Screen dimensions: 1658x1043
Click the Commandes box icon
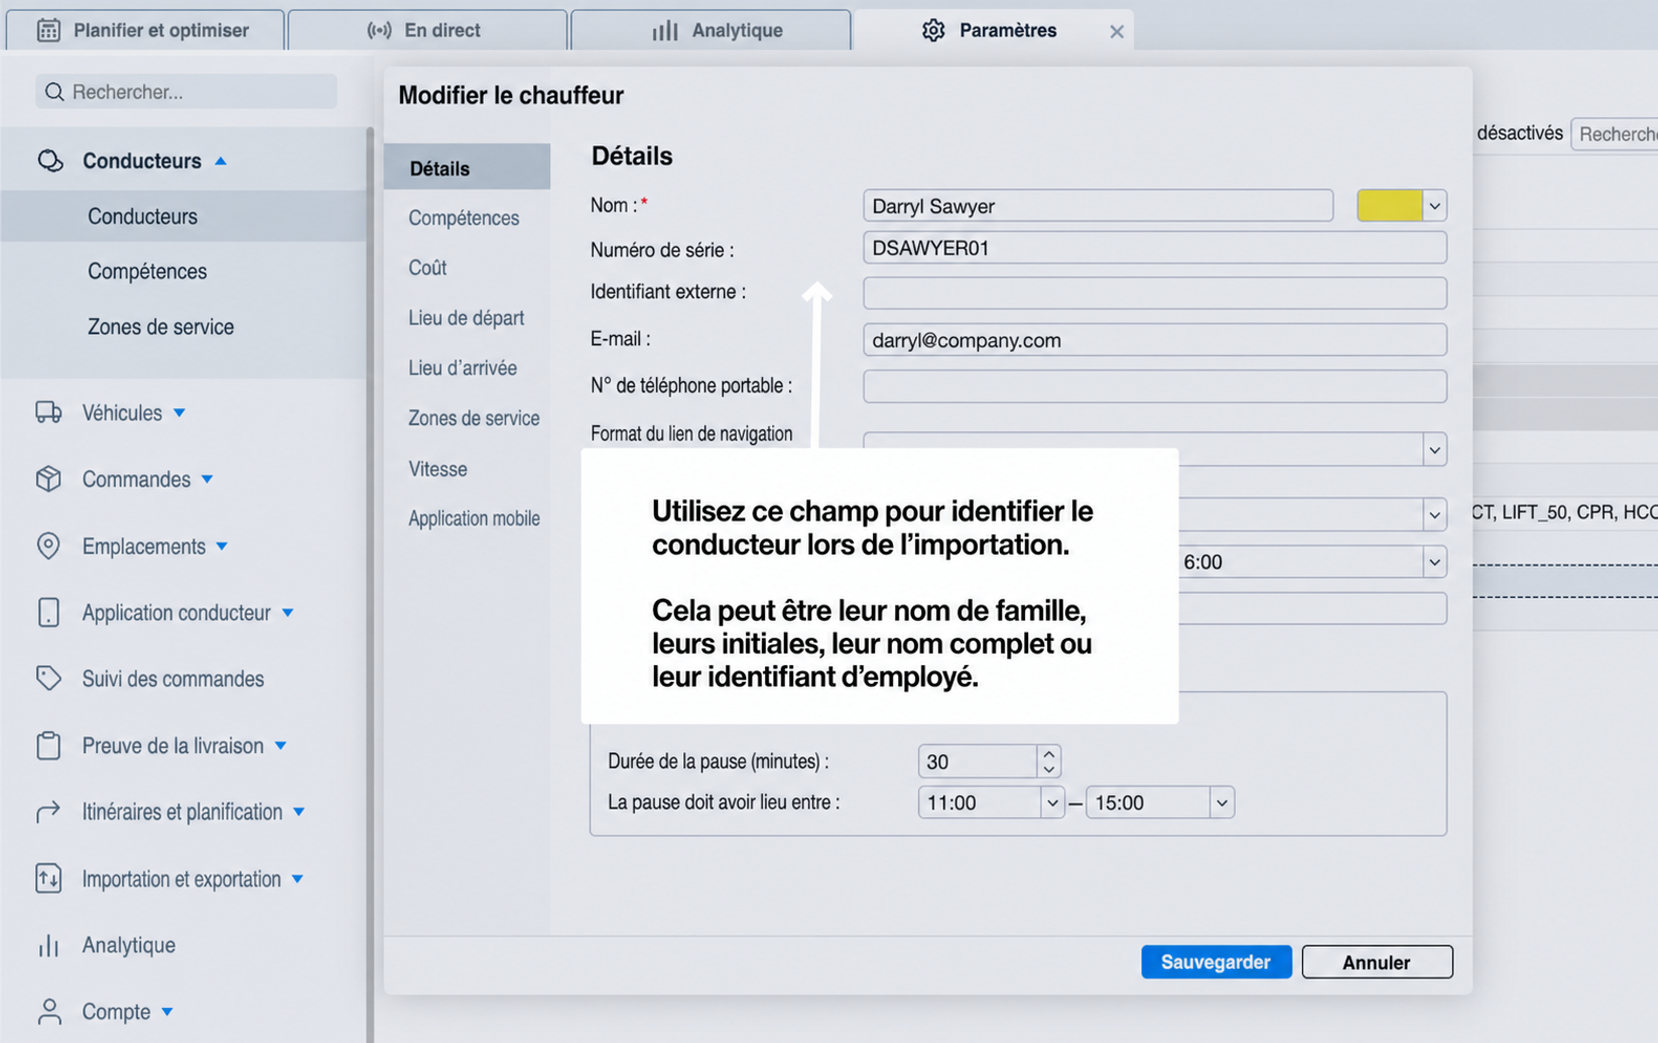coord(49,479)
